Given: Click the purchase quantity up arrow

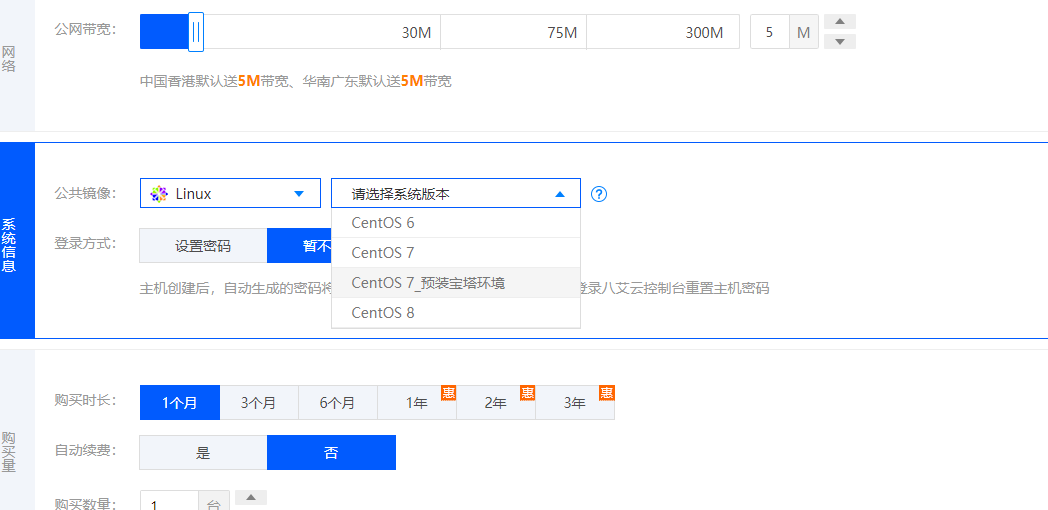Looking at the screenshot, I should point(251,497).
